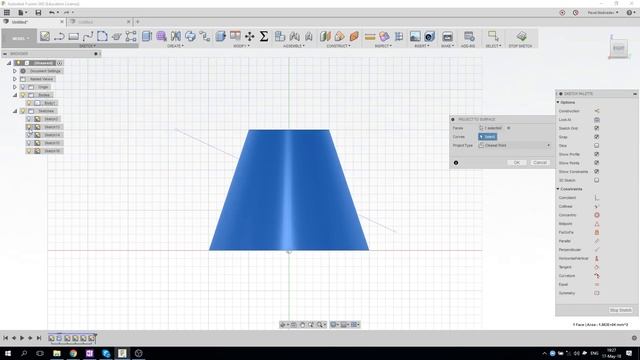Click the New Component assemble icon
Screen dimensions: 640x360
pos(280,36)
